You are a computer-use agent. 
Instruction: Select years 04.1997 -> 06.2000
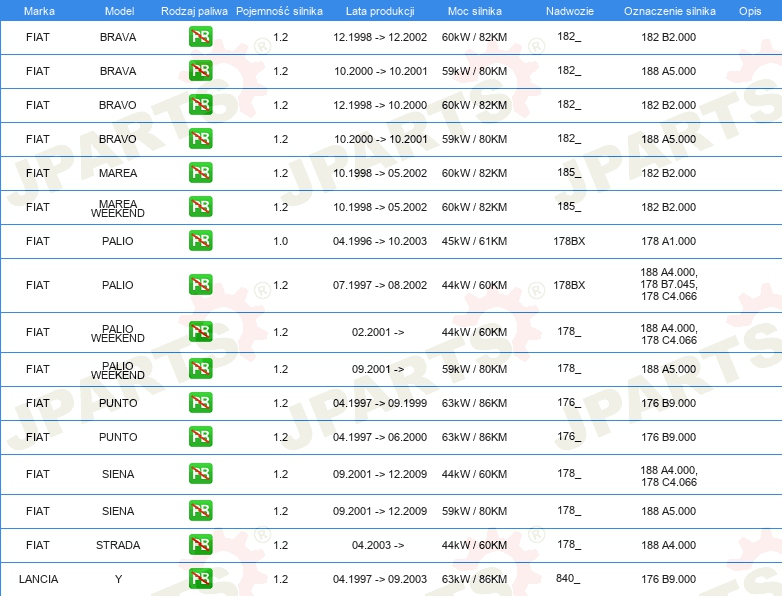click(380, 437)
